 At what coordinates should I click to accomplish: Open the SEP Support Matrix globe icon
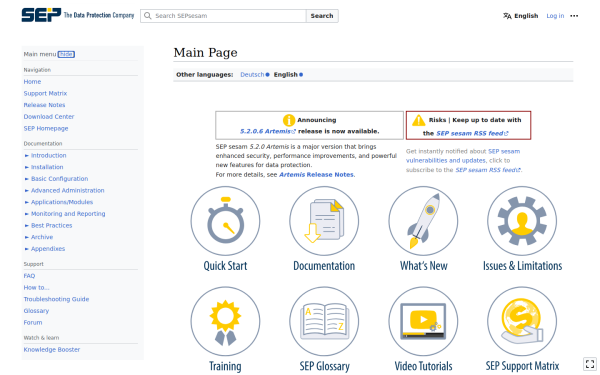click(x=522, y=321)
